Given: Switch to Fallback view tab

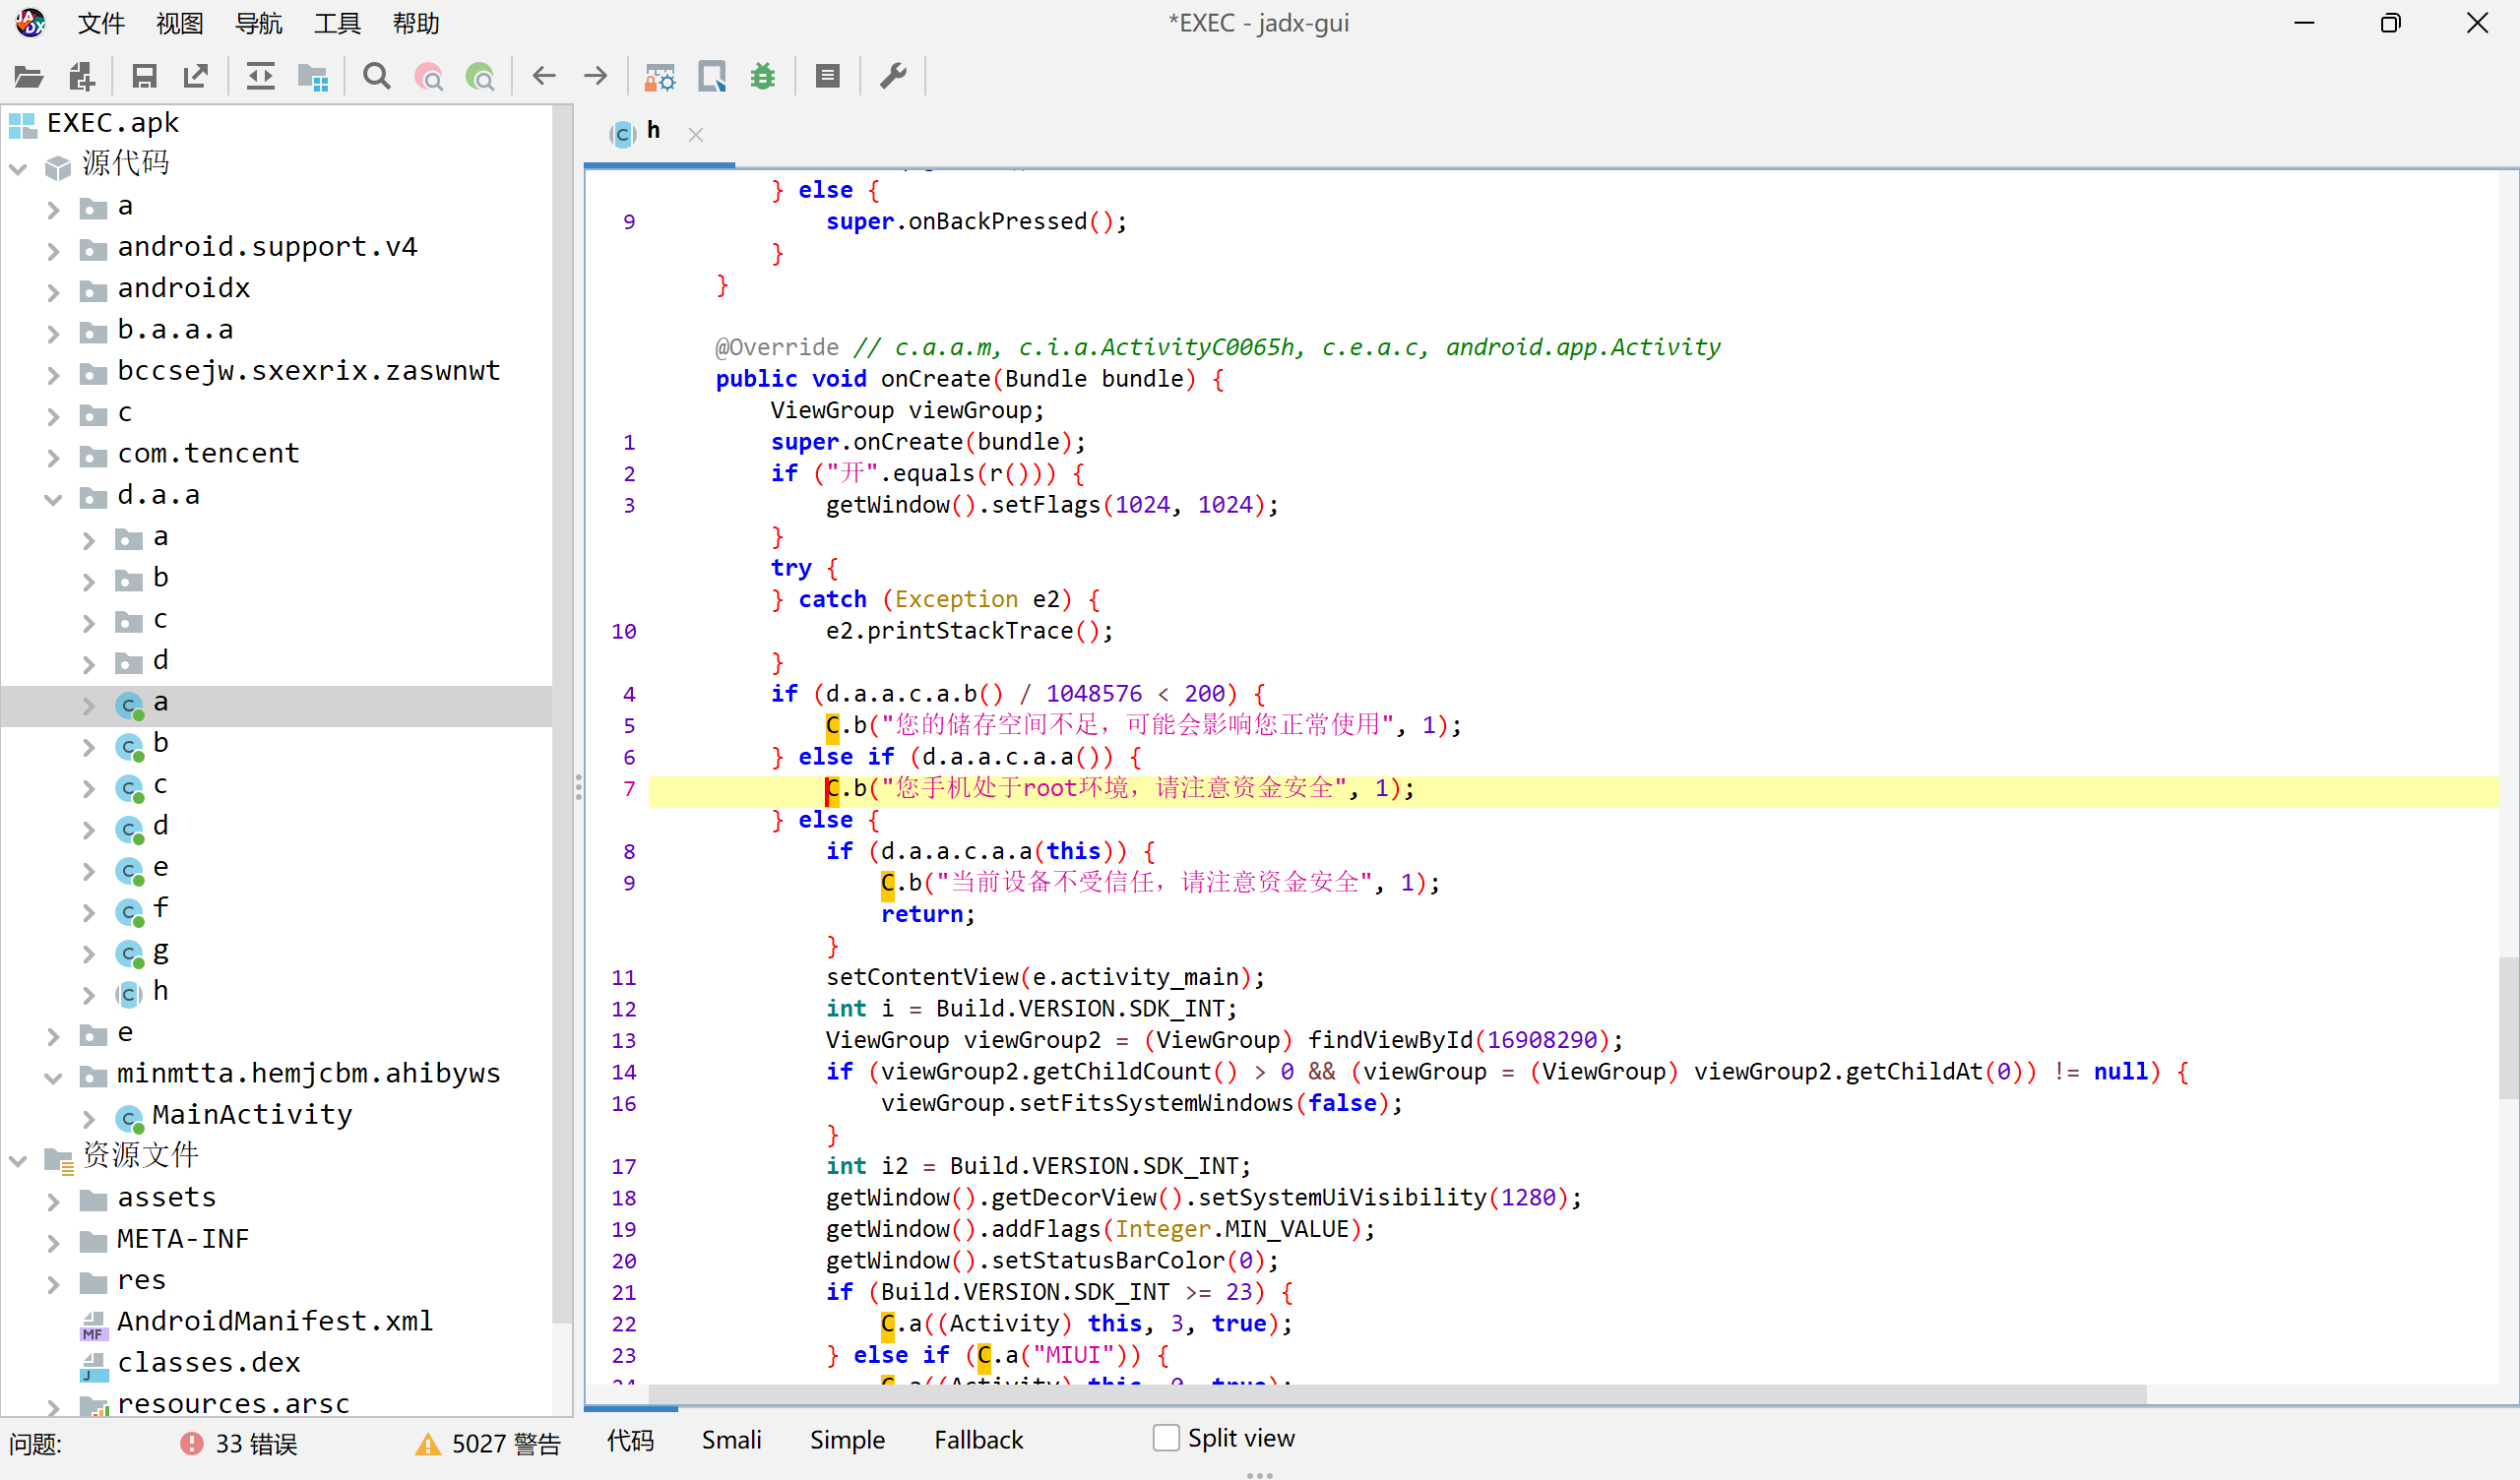Looking at the screenshot, I should click(978, 1439).
